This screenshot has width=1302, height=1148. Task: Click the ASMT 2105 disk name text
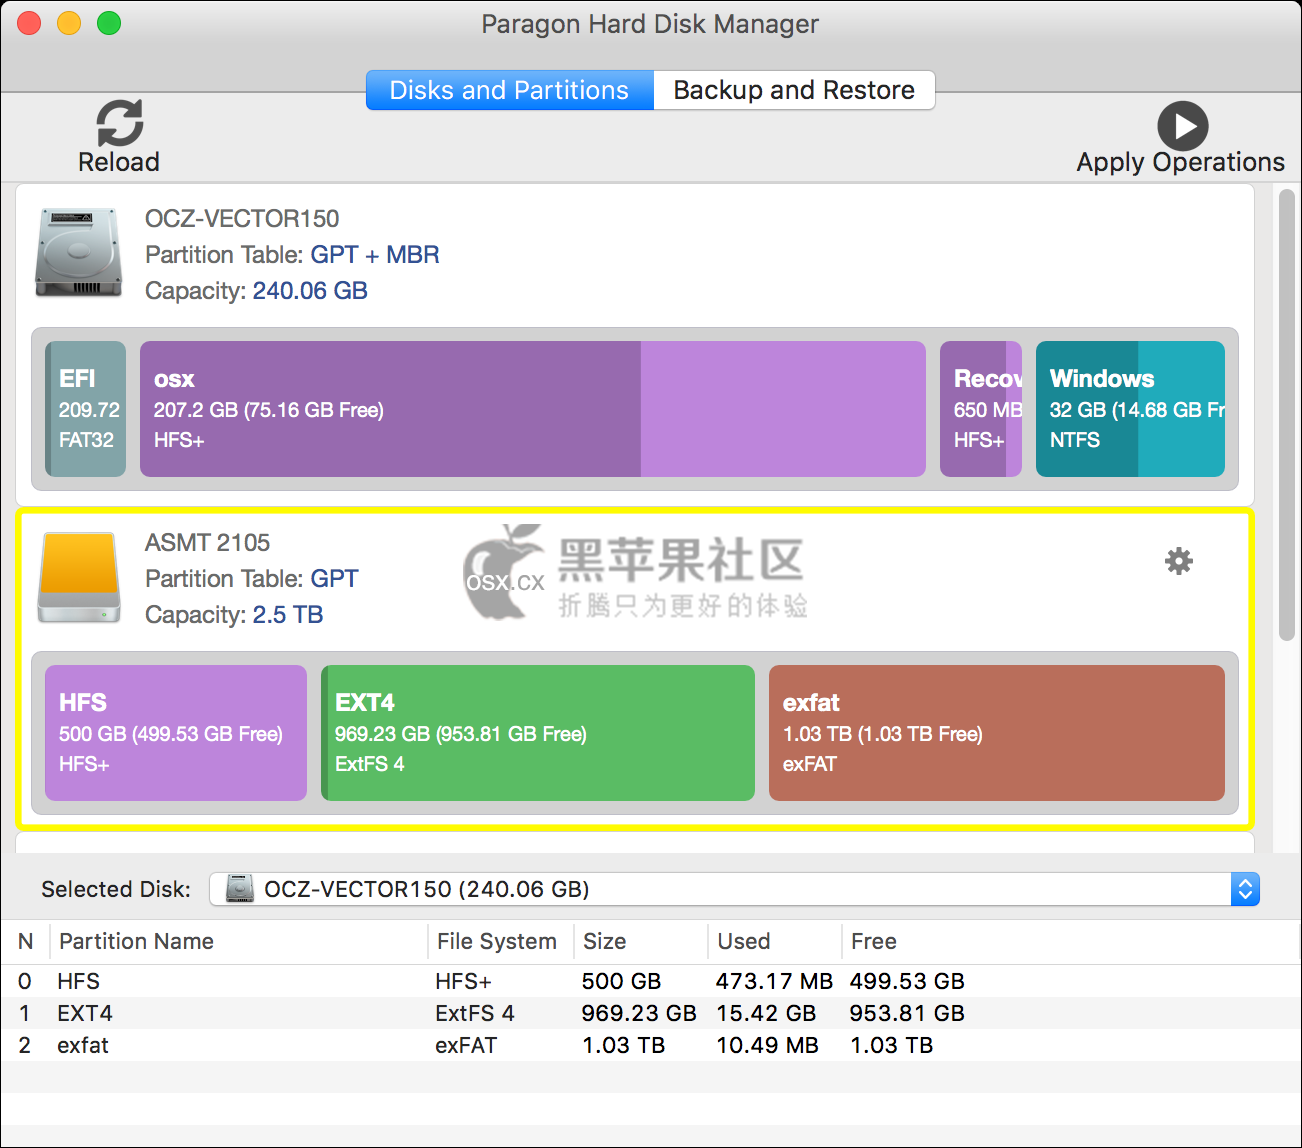[x=207, y=542]
